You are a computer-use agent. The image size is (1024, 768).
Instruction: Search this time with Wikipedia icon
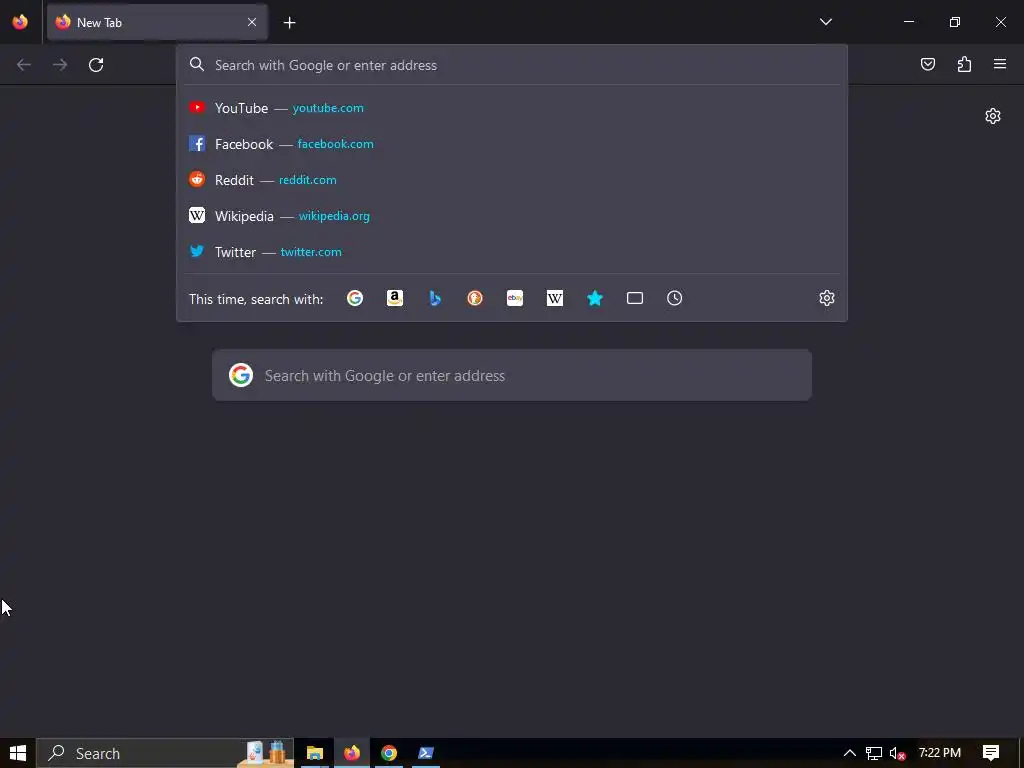tap(554, 298)
